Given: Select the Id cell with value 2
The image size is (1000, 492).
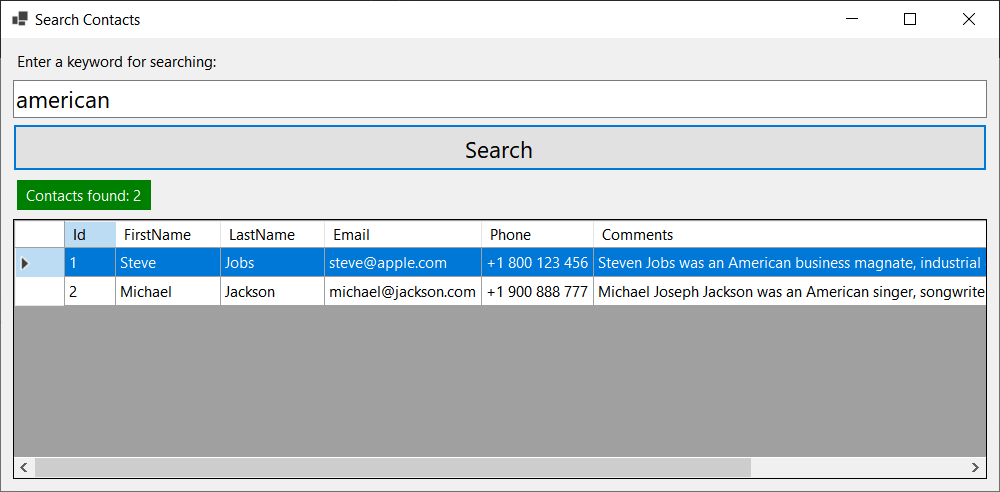Looking at the screenshot, I should (90, 292).
